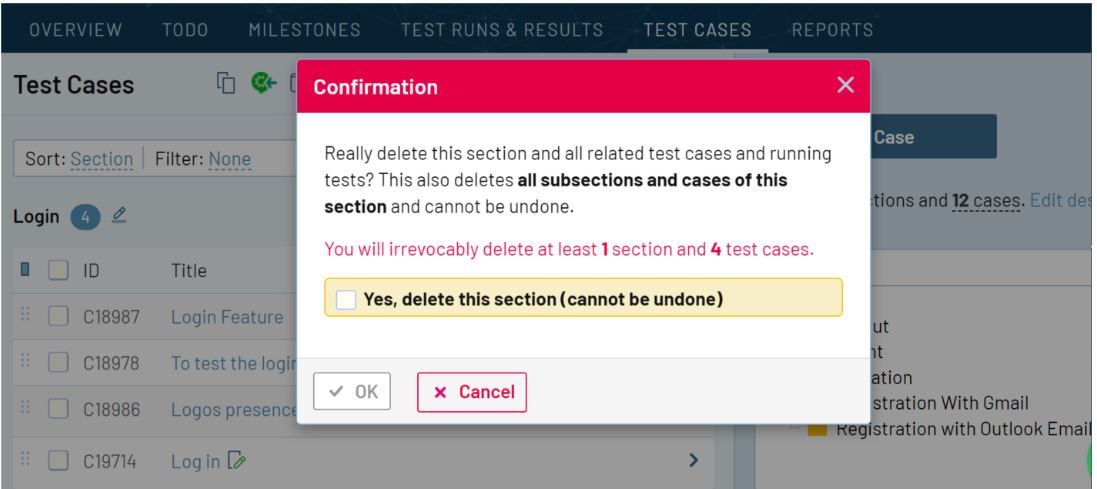Tick the 'Yes, delete this section' checkbox

346,299
